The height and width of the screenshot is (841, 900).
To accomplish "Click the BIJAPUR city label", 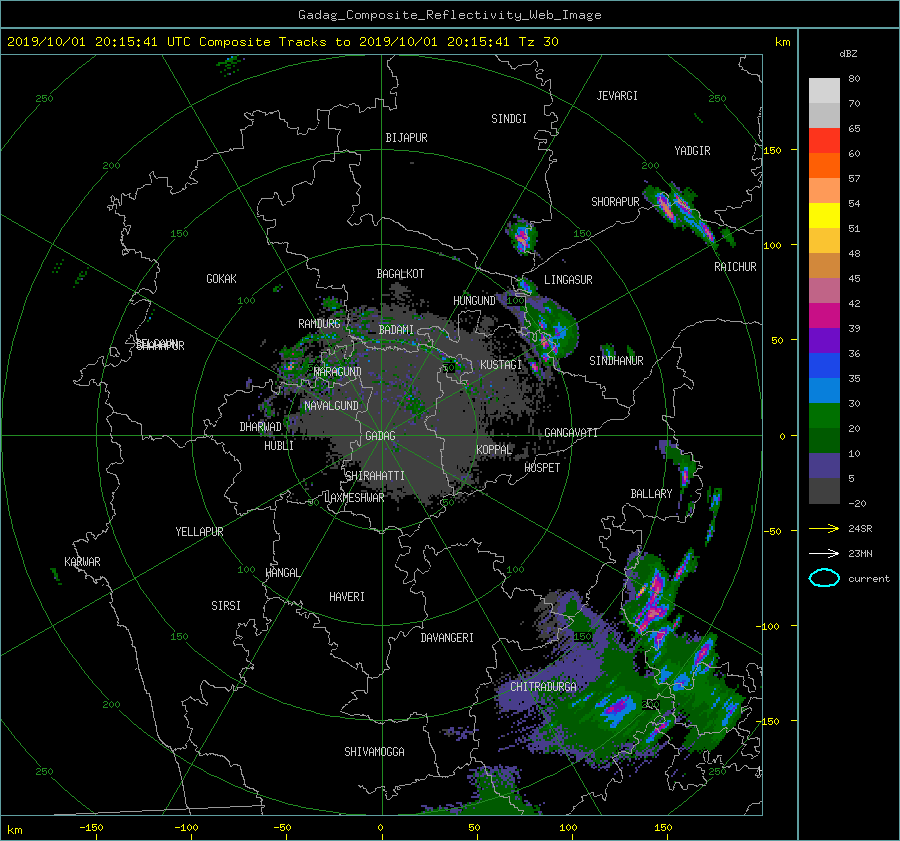I will [x=406, y=138].
